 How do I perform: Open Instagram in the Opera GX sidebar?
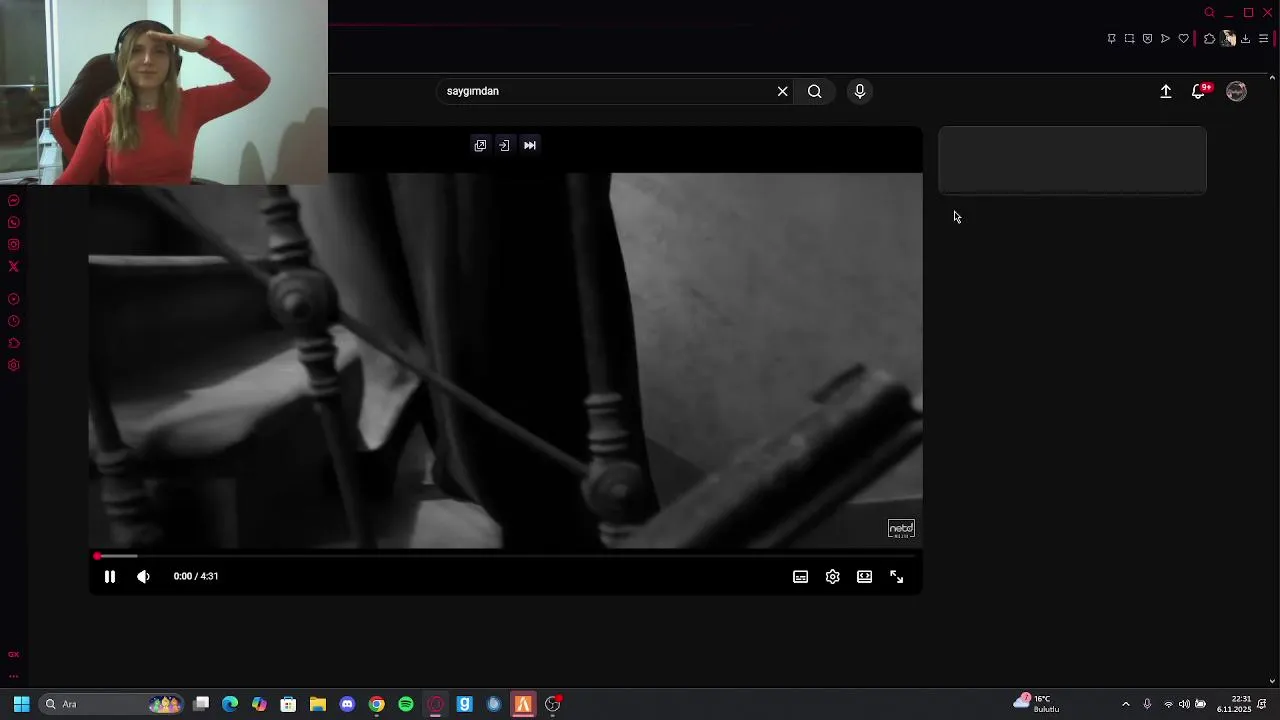pos(14,245)
